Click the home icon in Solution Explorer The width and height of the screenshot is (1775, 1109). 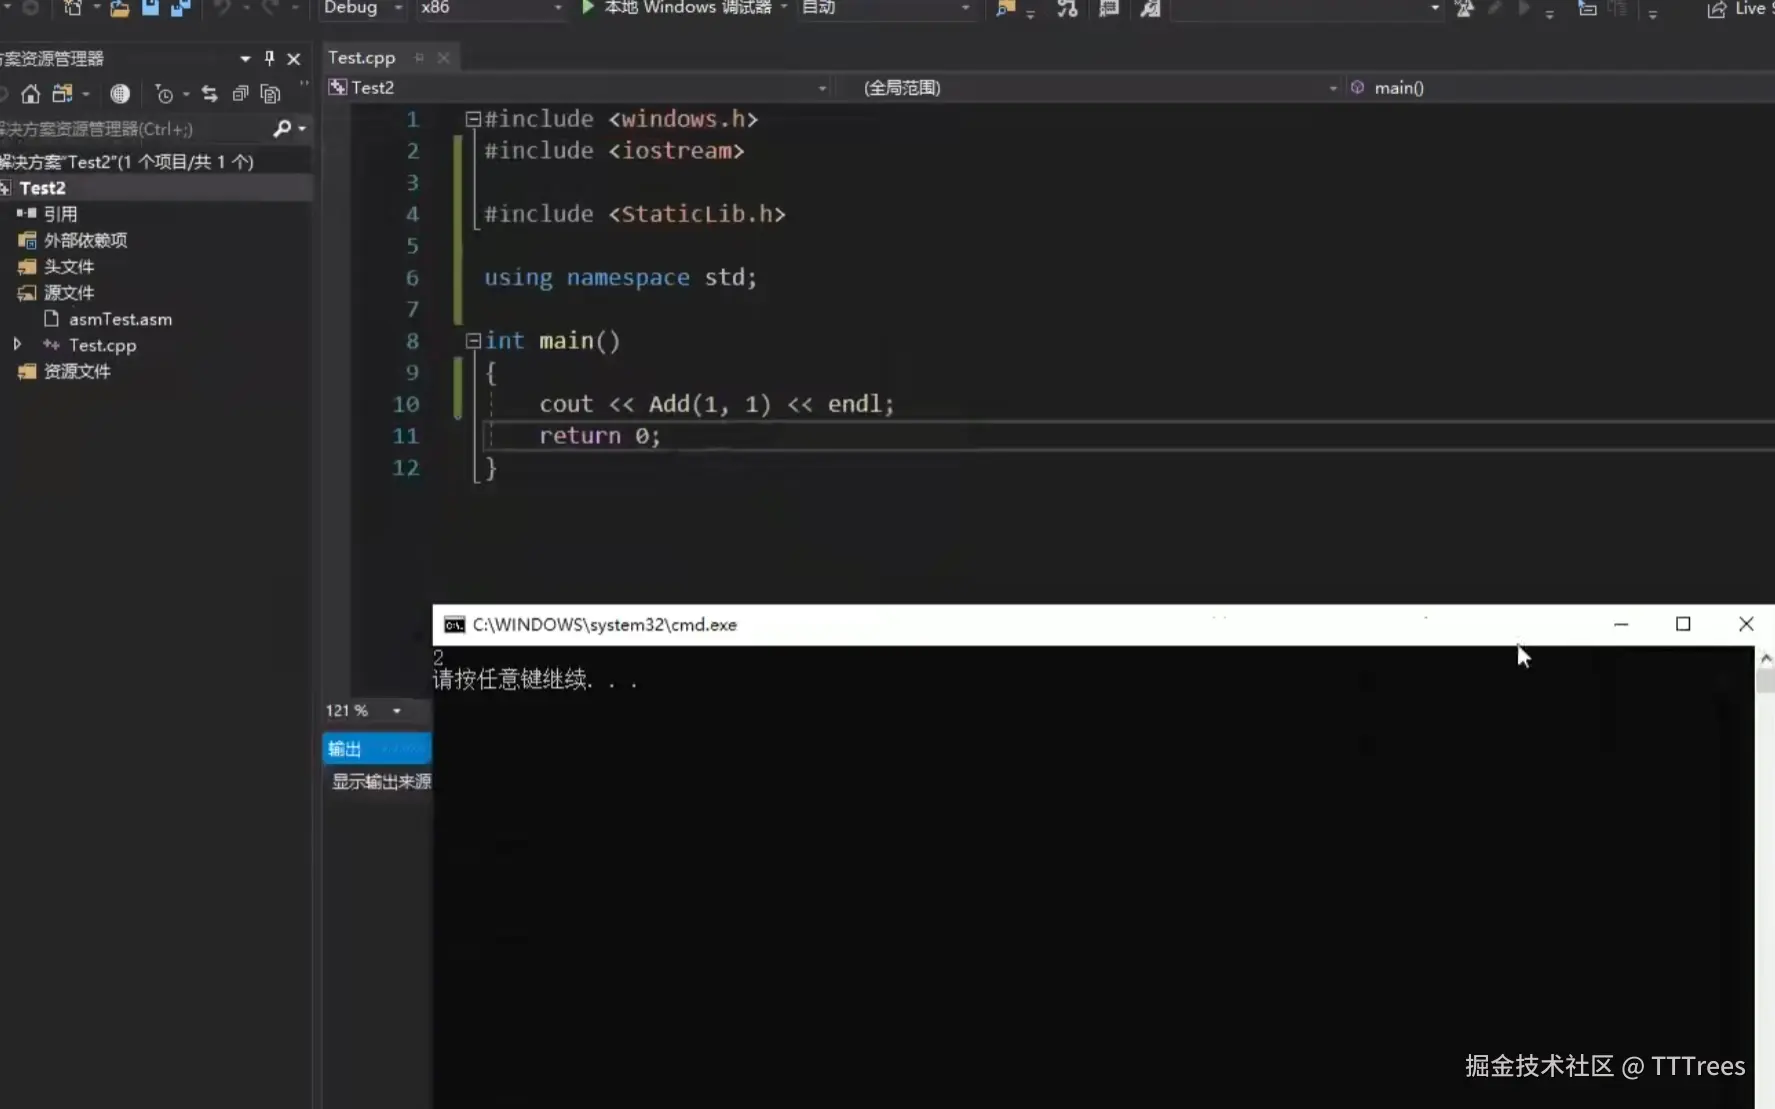coord(31,94)
